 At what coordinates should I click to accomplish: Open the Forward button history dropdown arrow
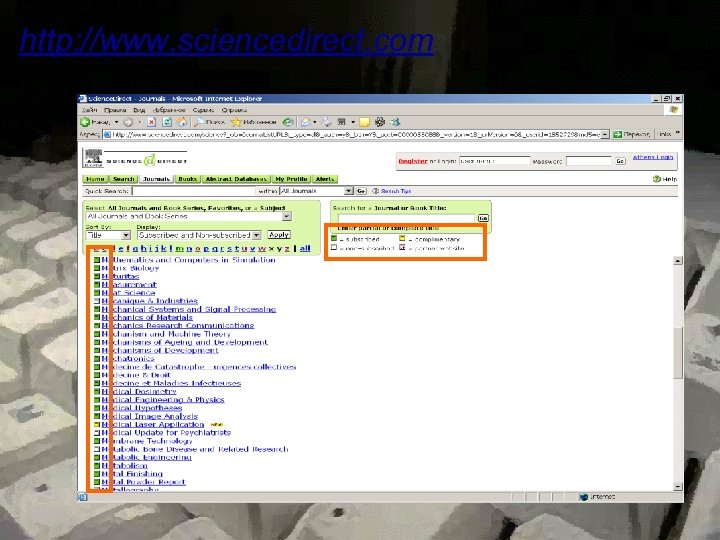[140, 122]
